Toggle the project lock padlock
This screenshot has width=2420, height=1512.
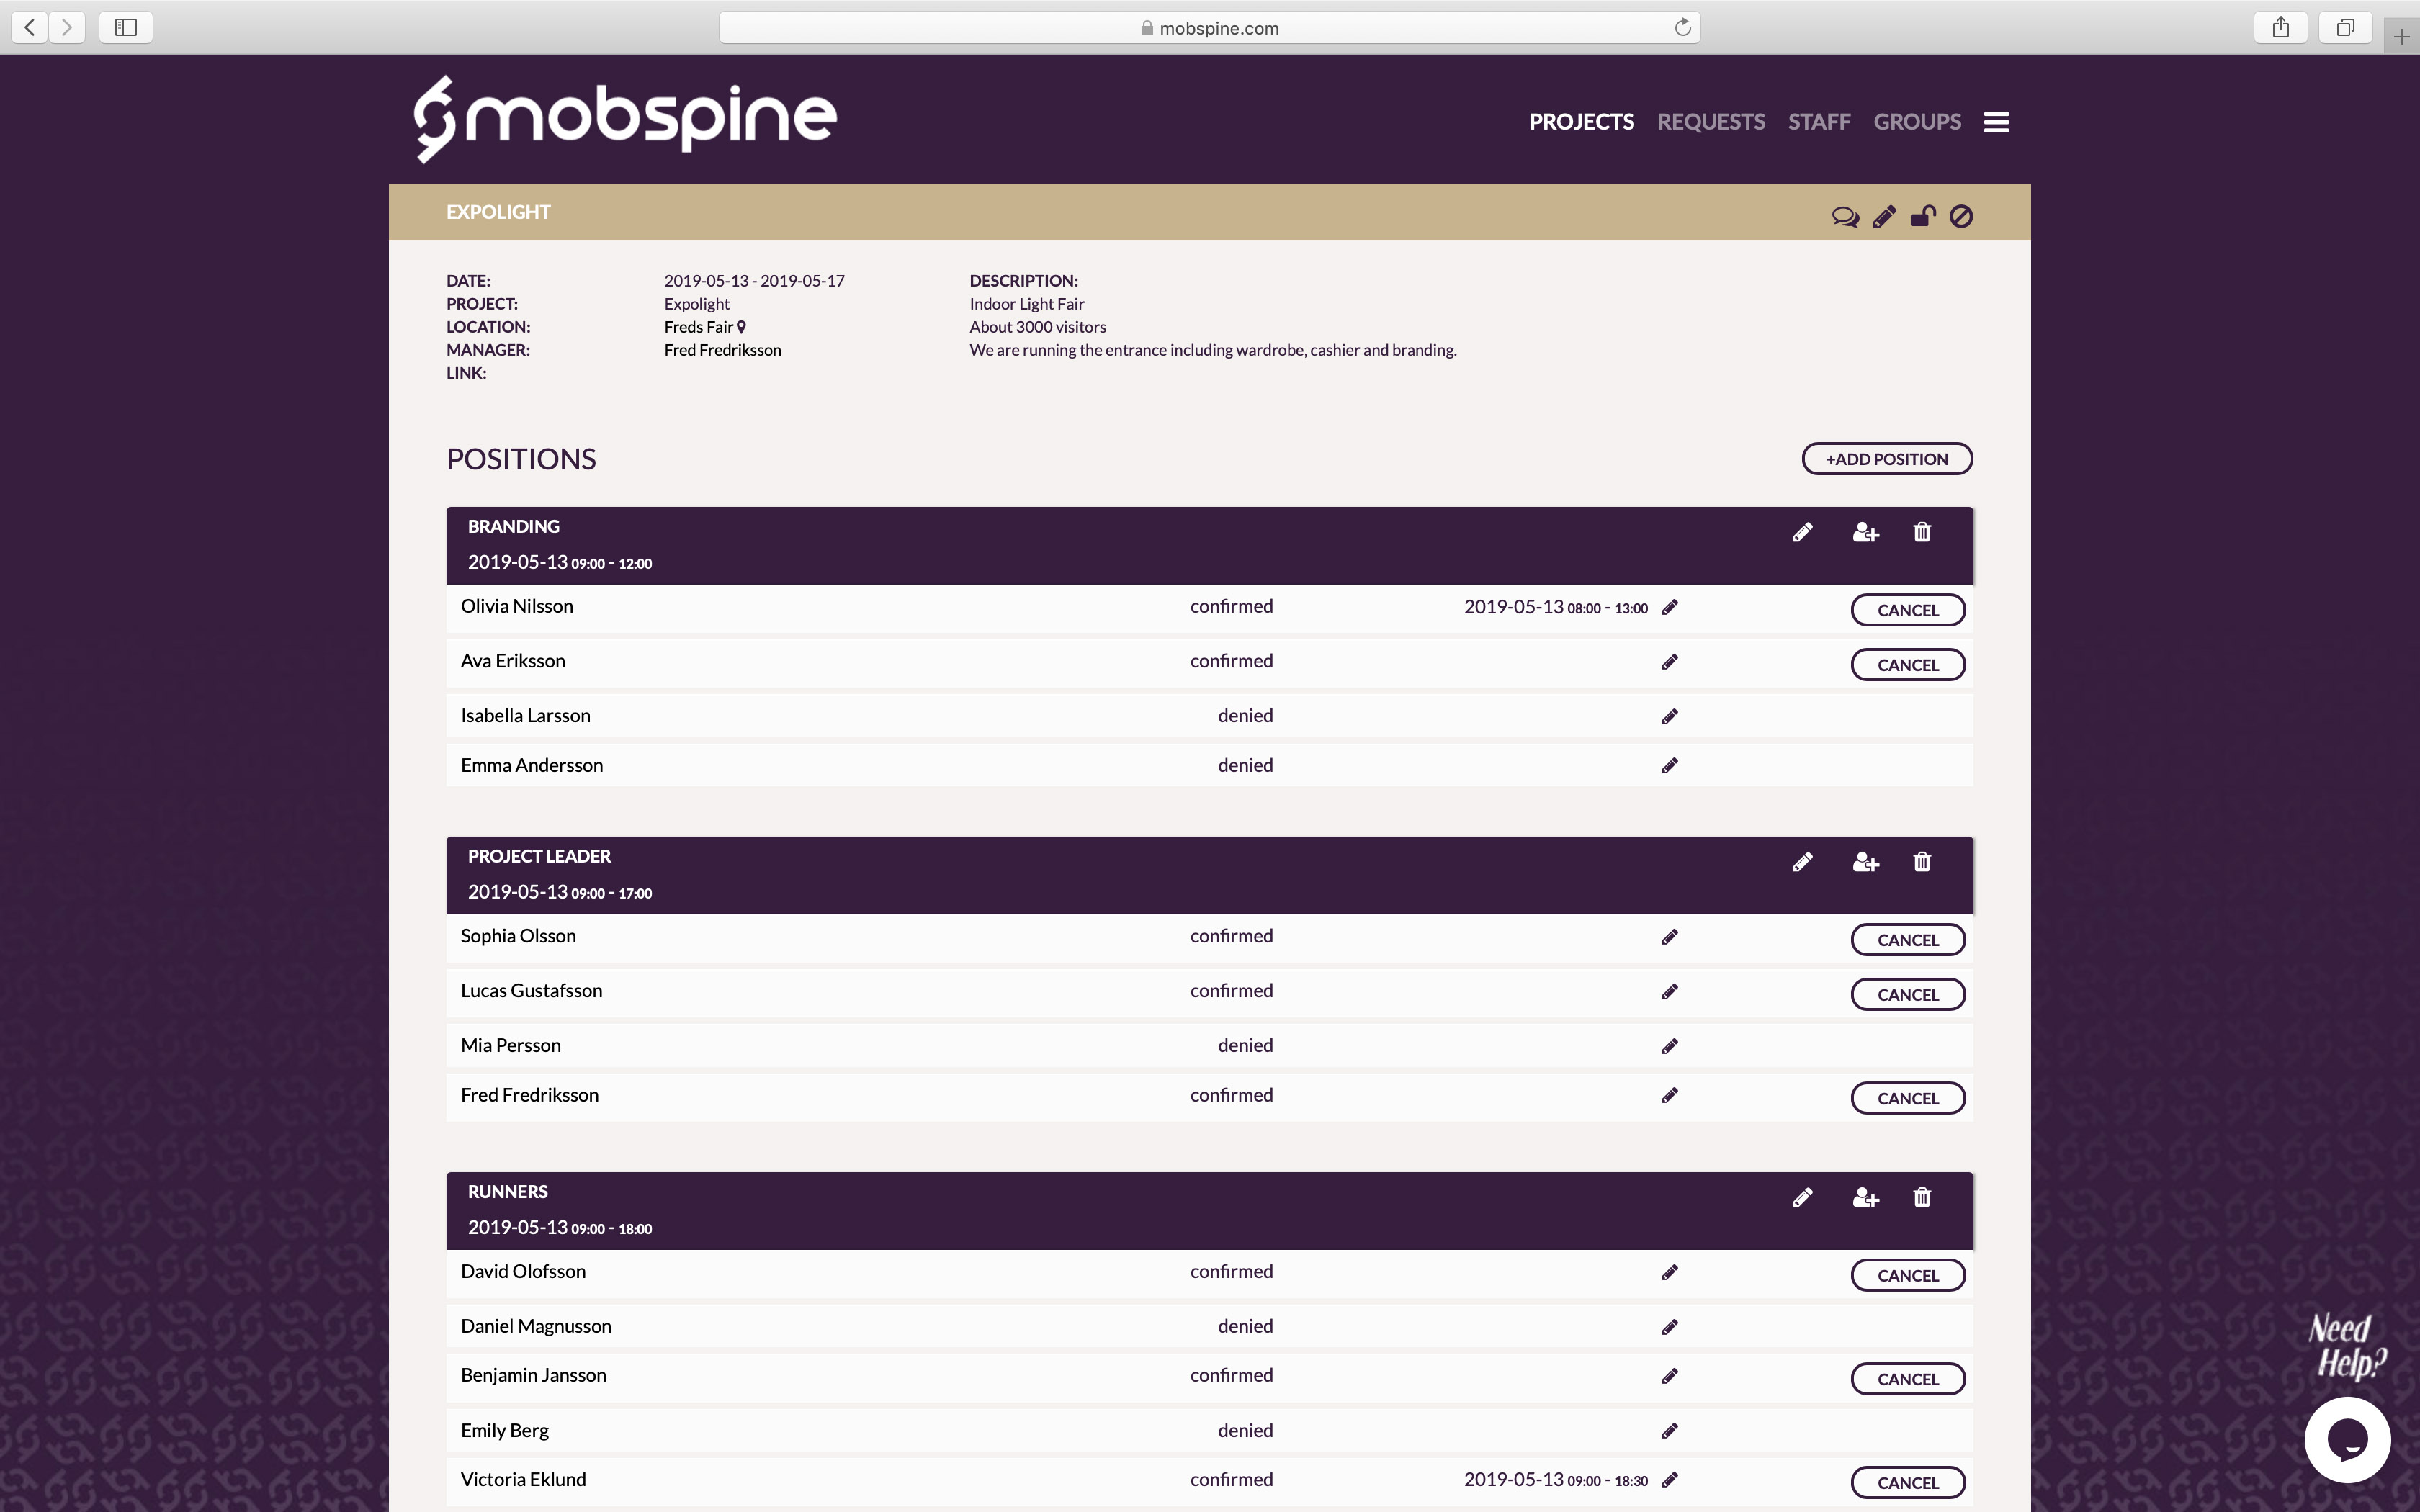pos(1922,216)
